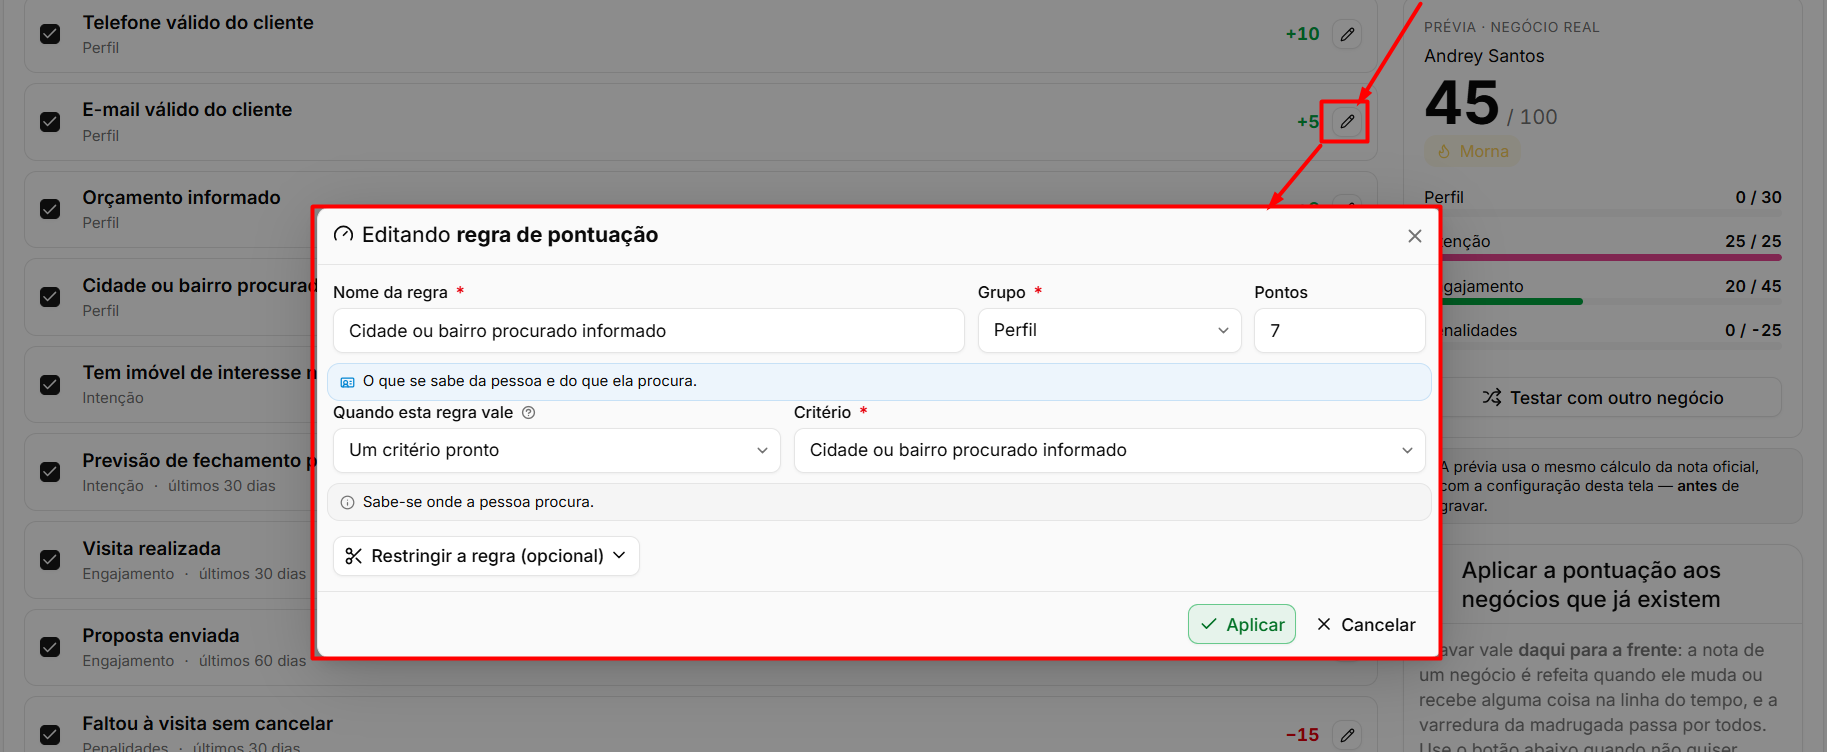1827x752 pixels.
Task: Uncheck the Proposta enviada rule
Action: tap(50, 647)
